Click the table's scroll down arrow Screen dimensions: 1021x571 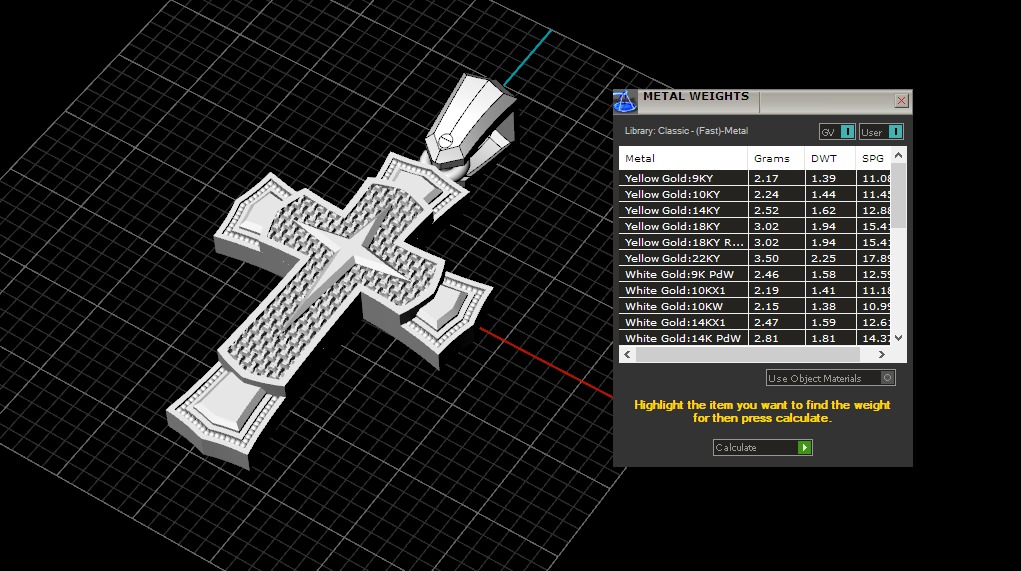(x=899, y=337)
